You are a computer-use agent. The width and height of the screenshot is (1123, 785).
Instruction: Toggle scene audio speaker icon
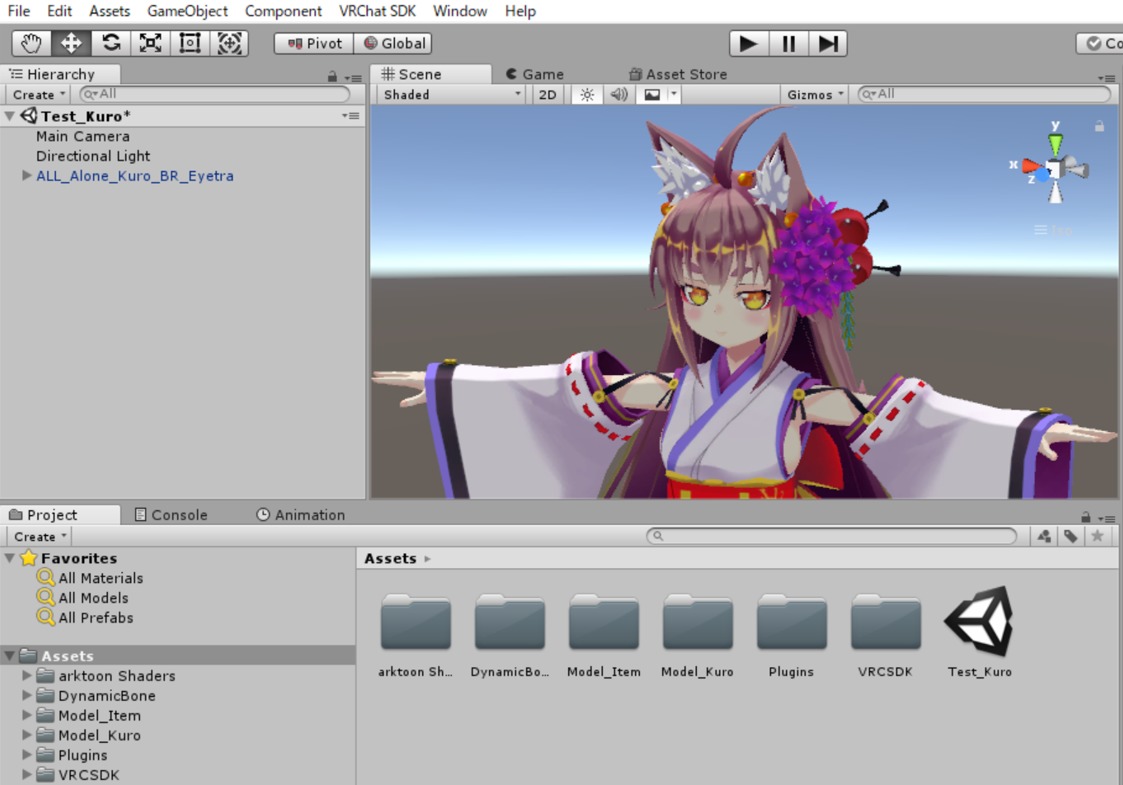[x=619, y=95]
